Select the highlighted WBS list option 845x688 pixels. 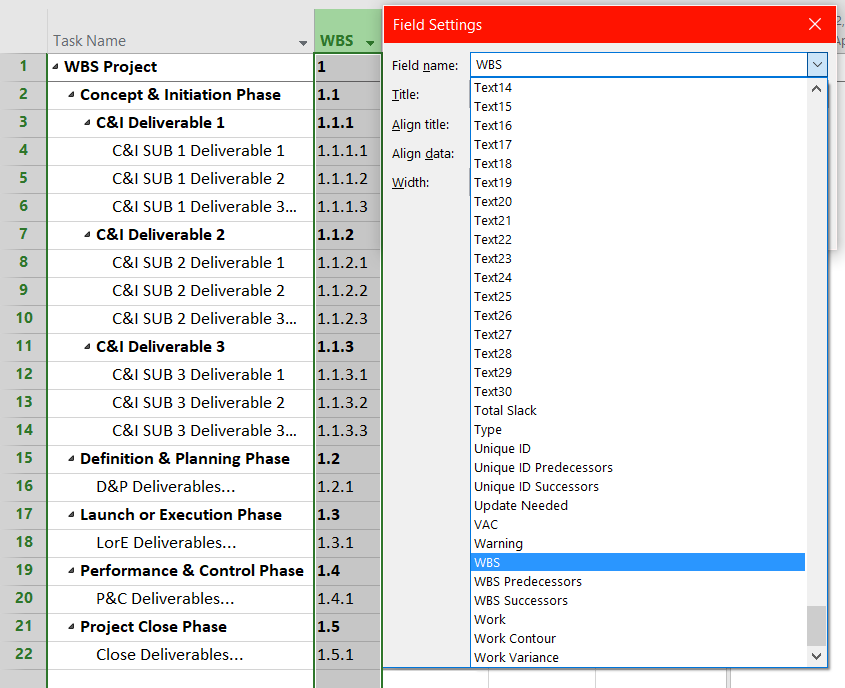point(638,562)
